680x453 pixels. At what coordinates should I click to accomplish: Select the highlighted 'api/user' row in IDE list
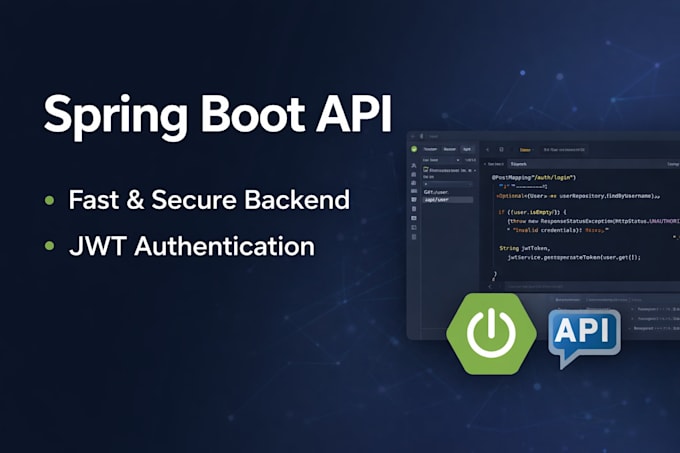[x=448, y=199]
